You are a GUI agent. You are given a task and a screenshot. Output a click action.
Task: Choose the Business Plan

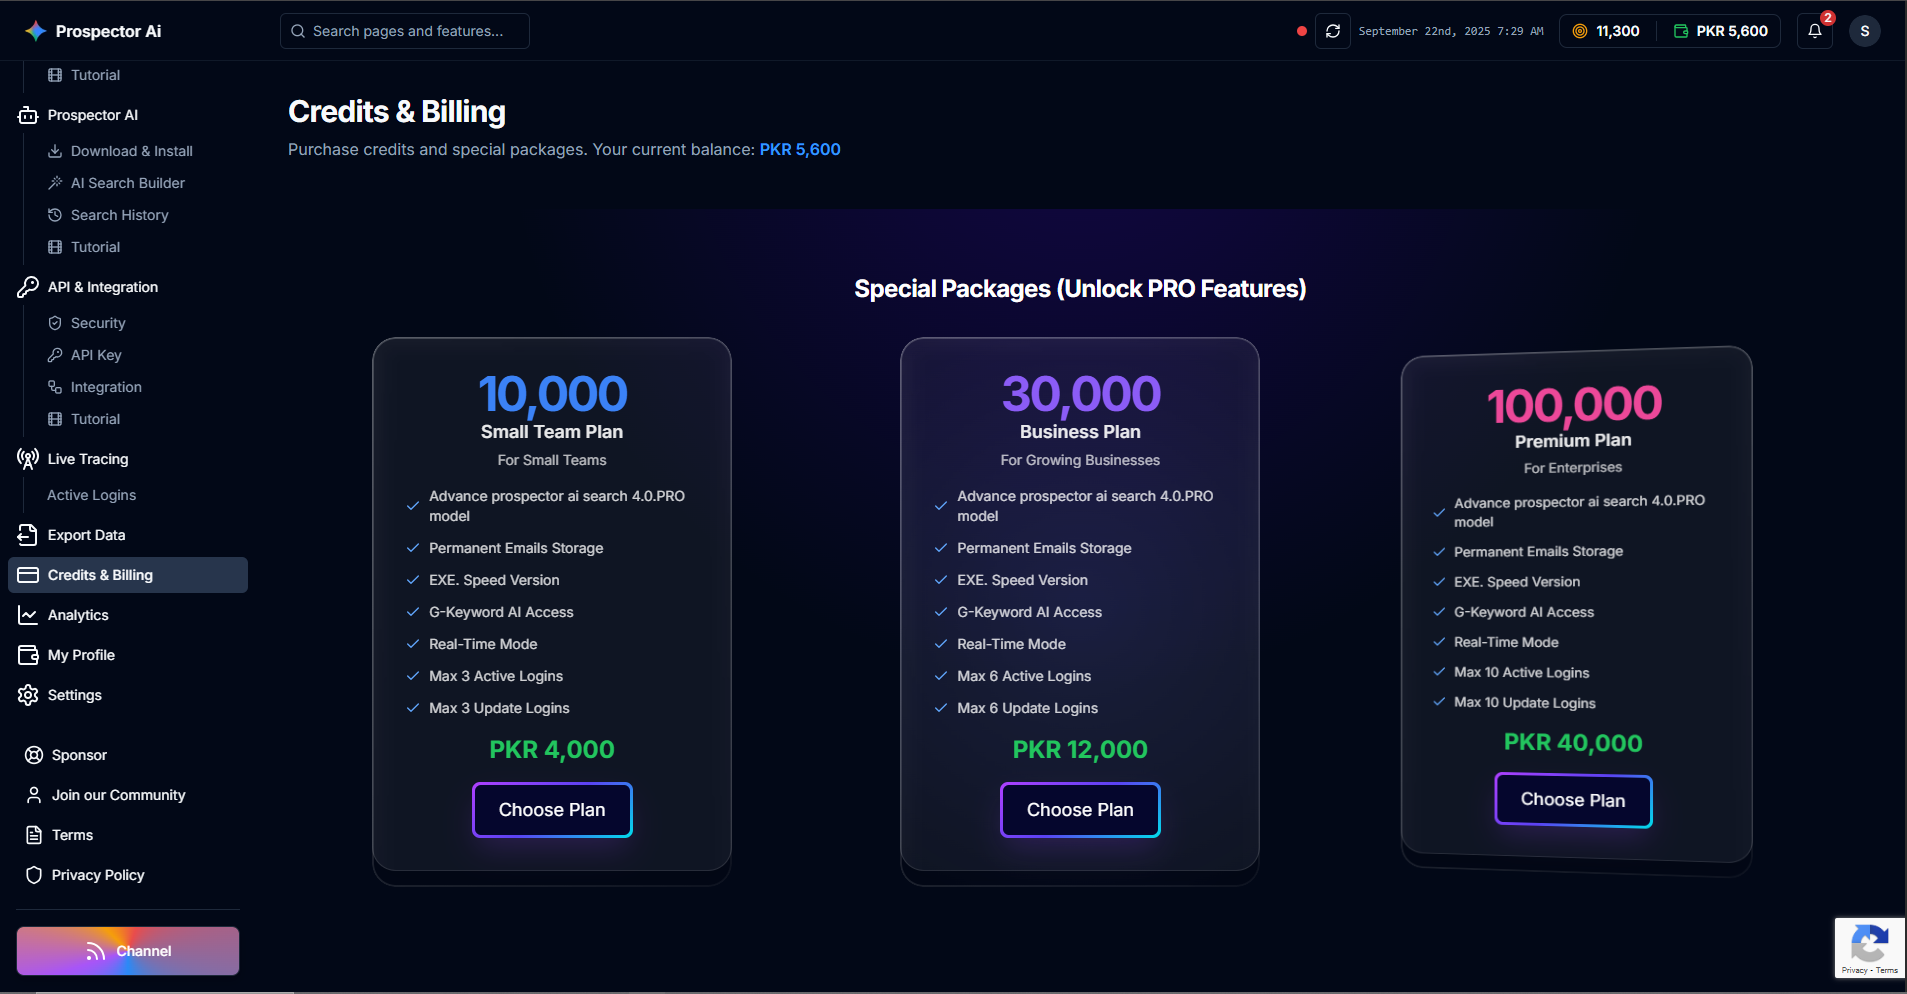click(x=1080, y=810)
